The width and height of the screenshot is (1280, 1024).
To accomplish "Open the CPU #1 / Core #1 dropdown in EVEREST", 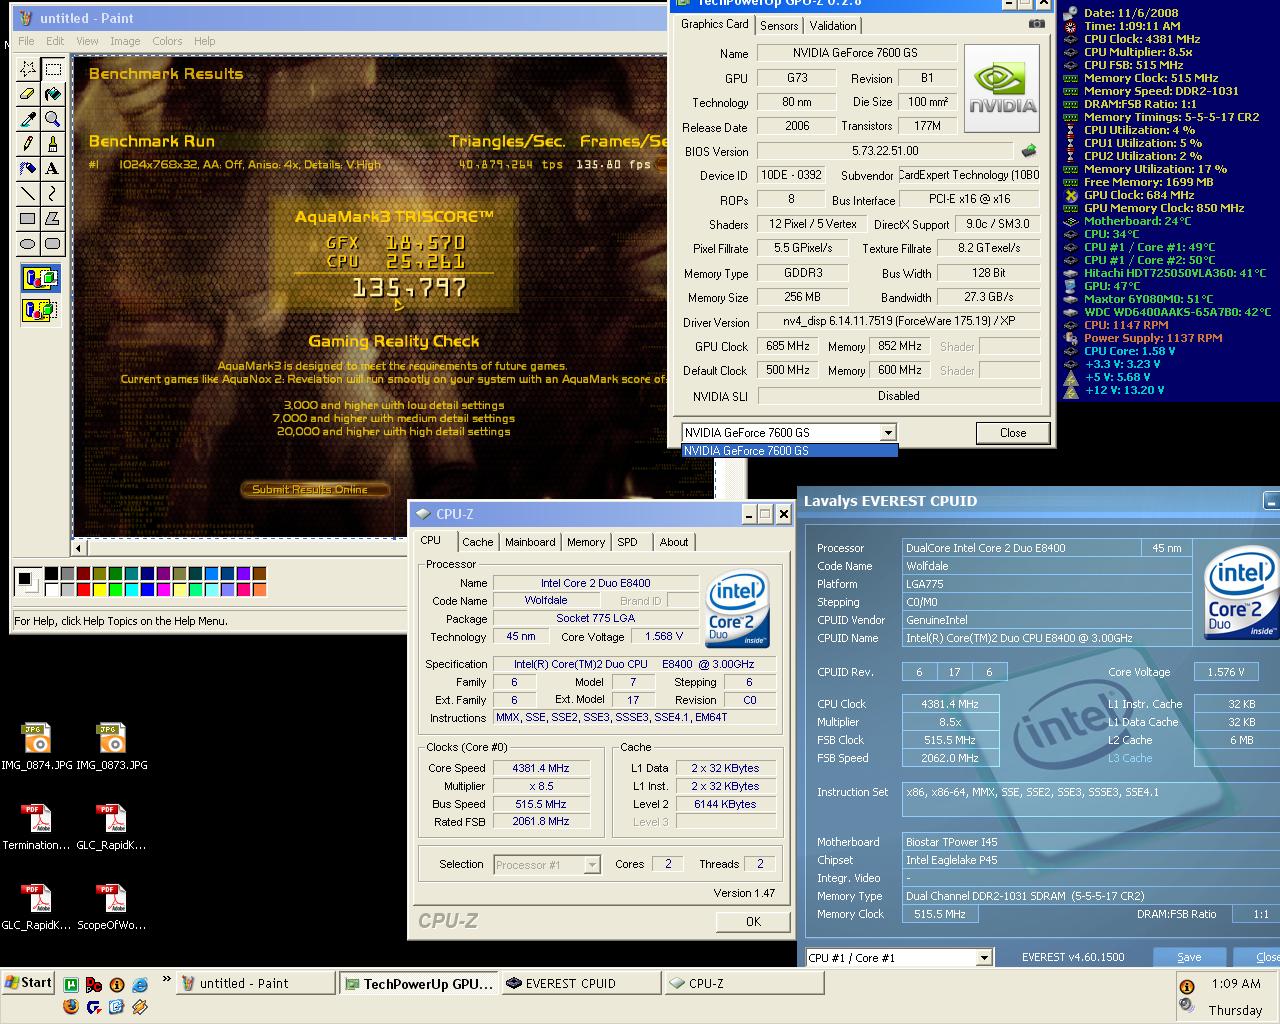I will coord(983,958).
